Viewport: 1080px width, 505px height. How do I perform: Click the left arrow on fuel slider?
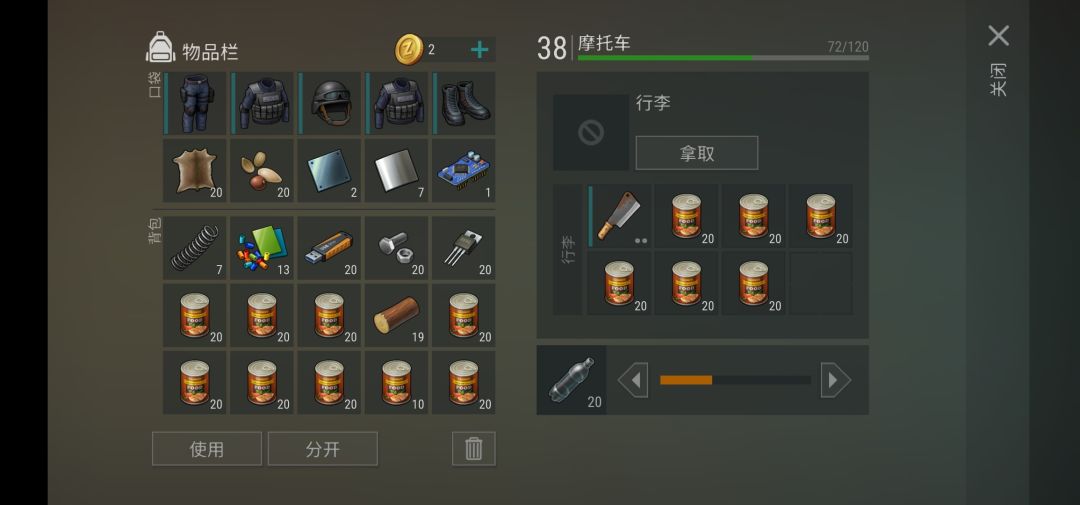(632, 380)
